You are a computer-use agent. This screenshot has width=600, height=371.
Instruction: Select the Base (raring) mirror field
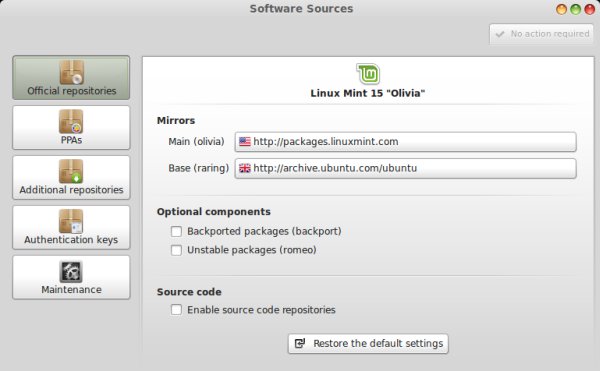point(405,168)
